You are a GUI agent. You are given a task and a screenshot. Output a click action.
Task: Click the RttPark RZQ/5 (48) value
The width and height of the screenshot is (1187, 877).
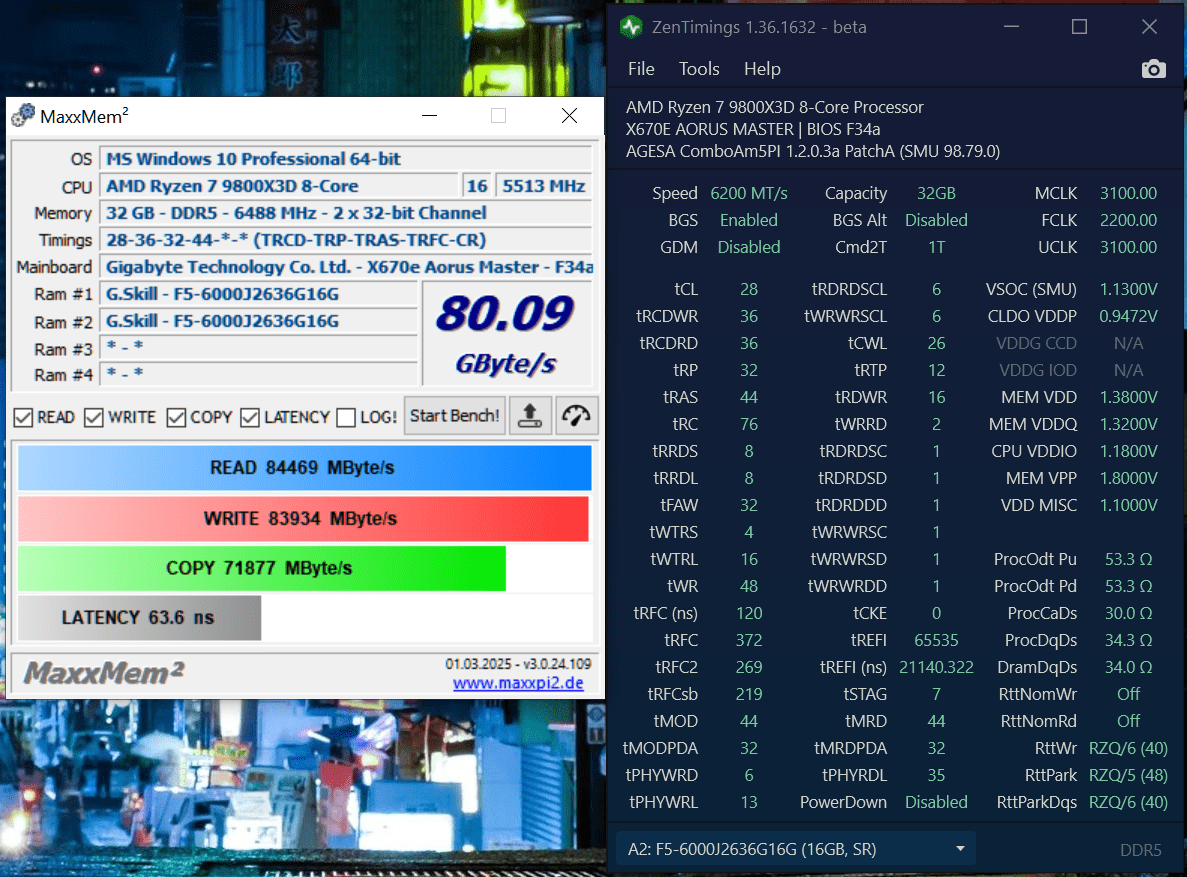[x=1128, y=776]
